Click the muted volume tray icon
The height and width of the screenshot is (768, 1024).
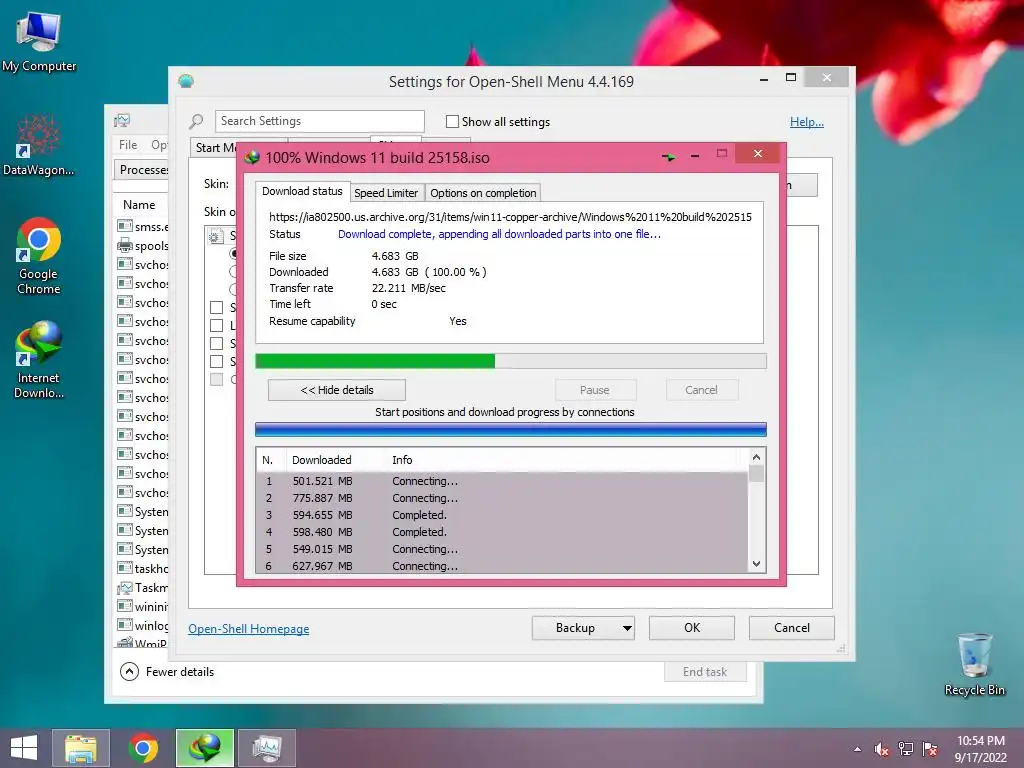click(x=882, y=749)
